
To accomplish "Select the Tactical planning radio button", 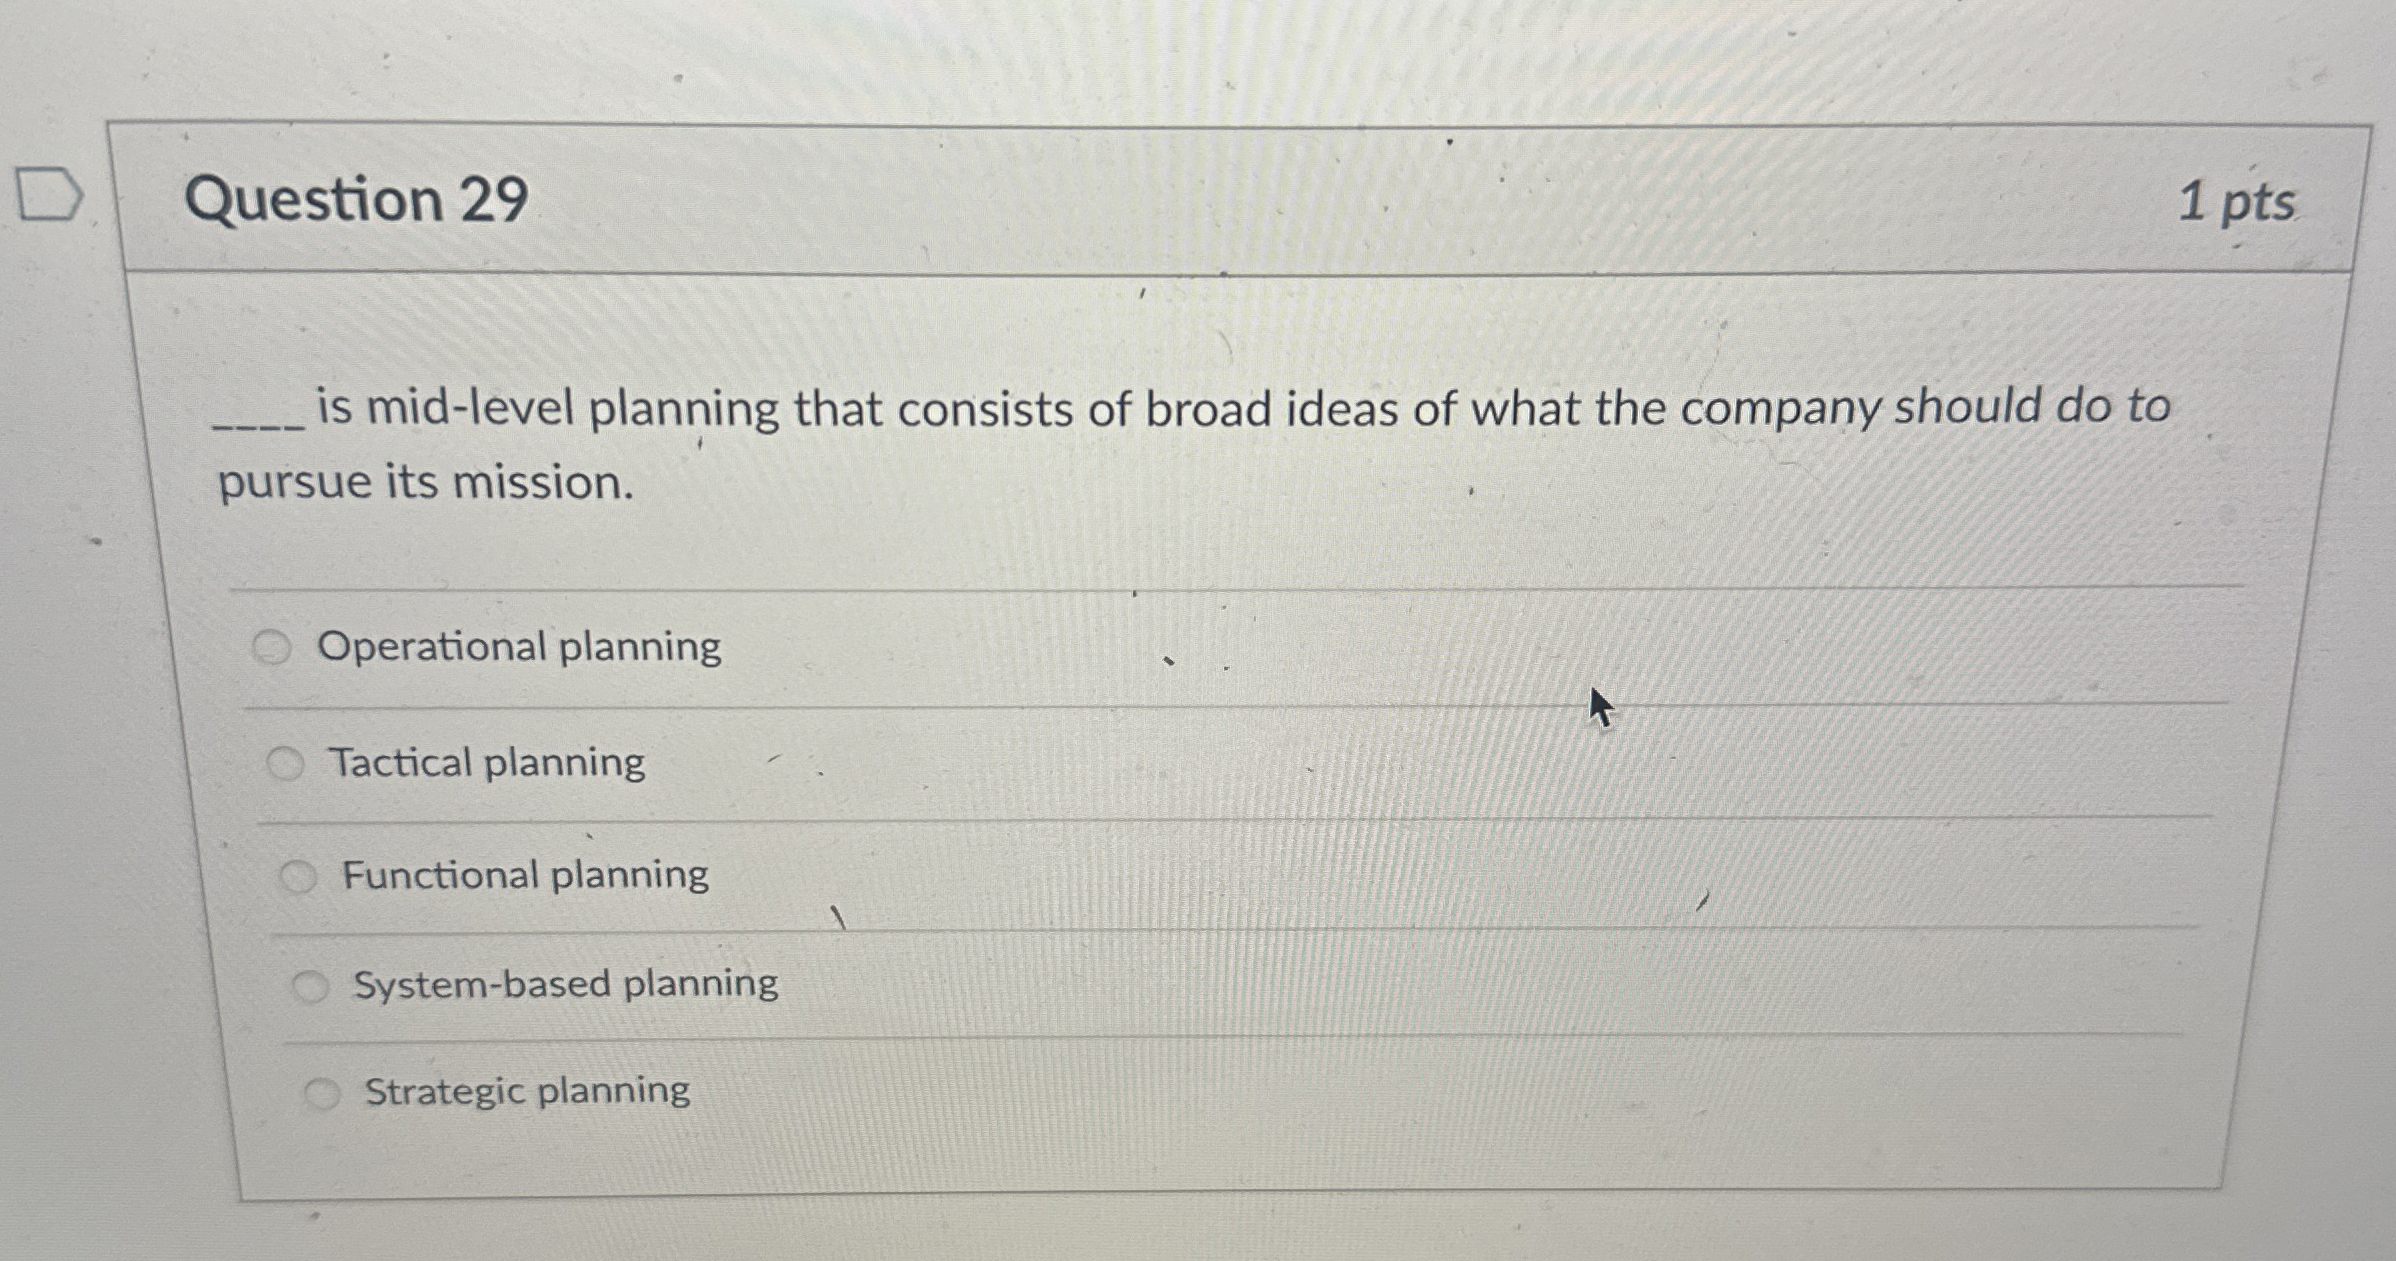I will [287, 762].
